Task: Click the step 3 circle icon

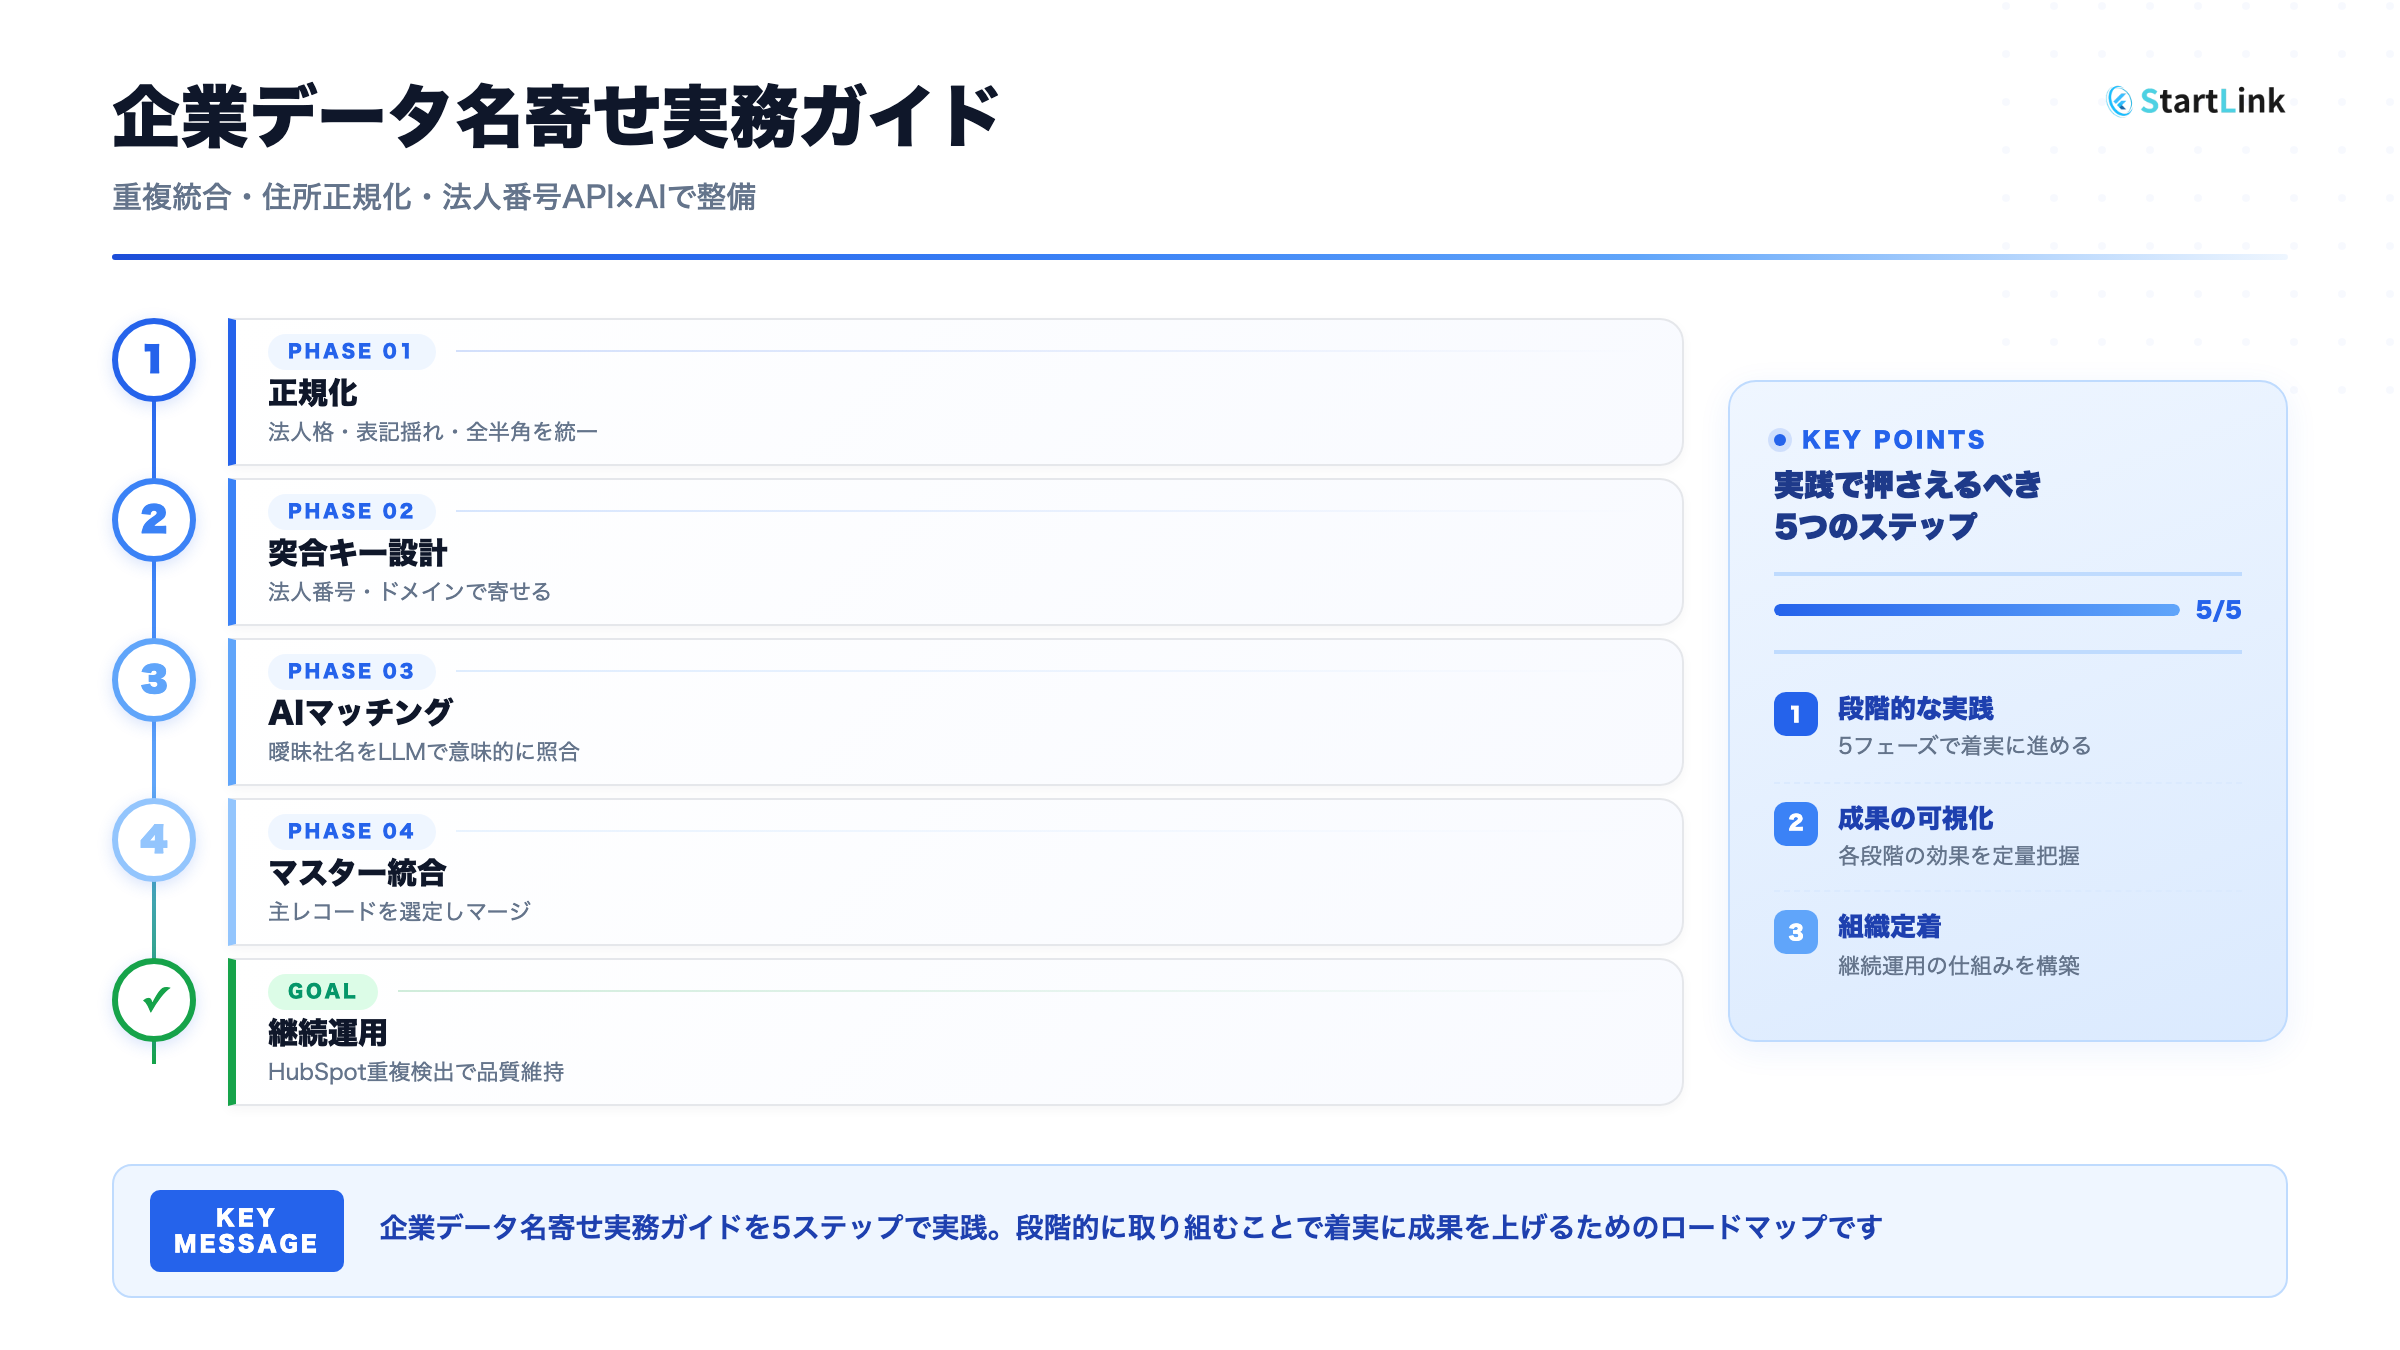Action: (x=154, y=680)
